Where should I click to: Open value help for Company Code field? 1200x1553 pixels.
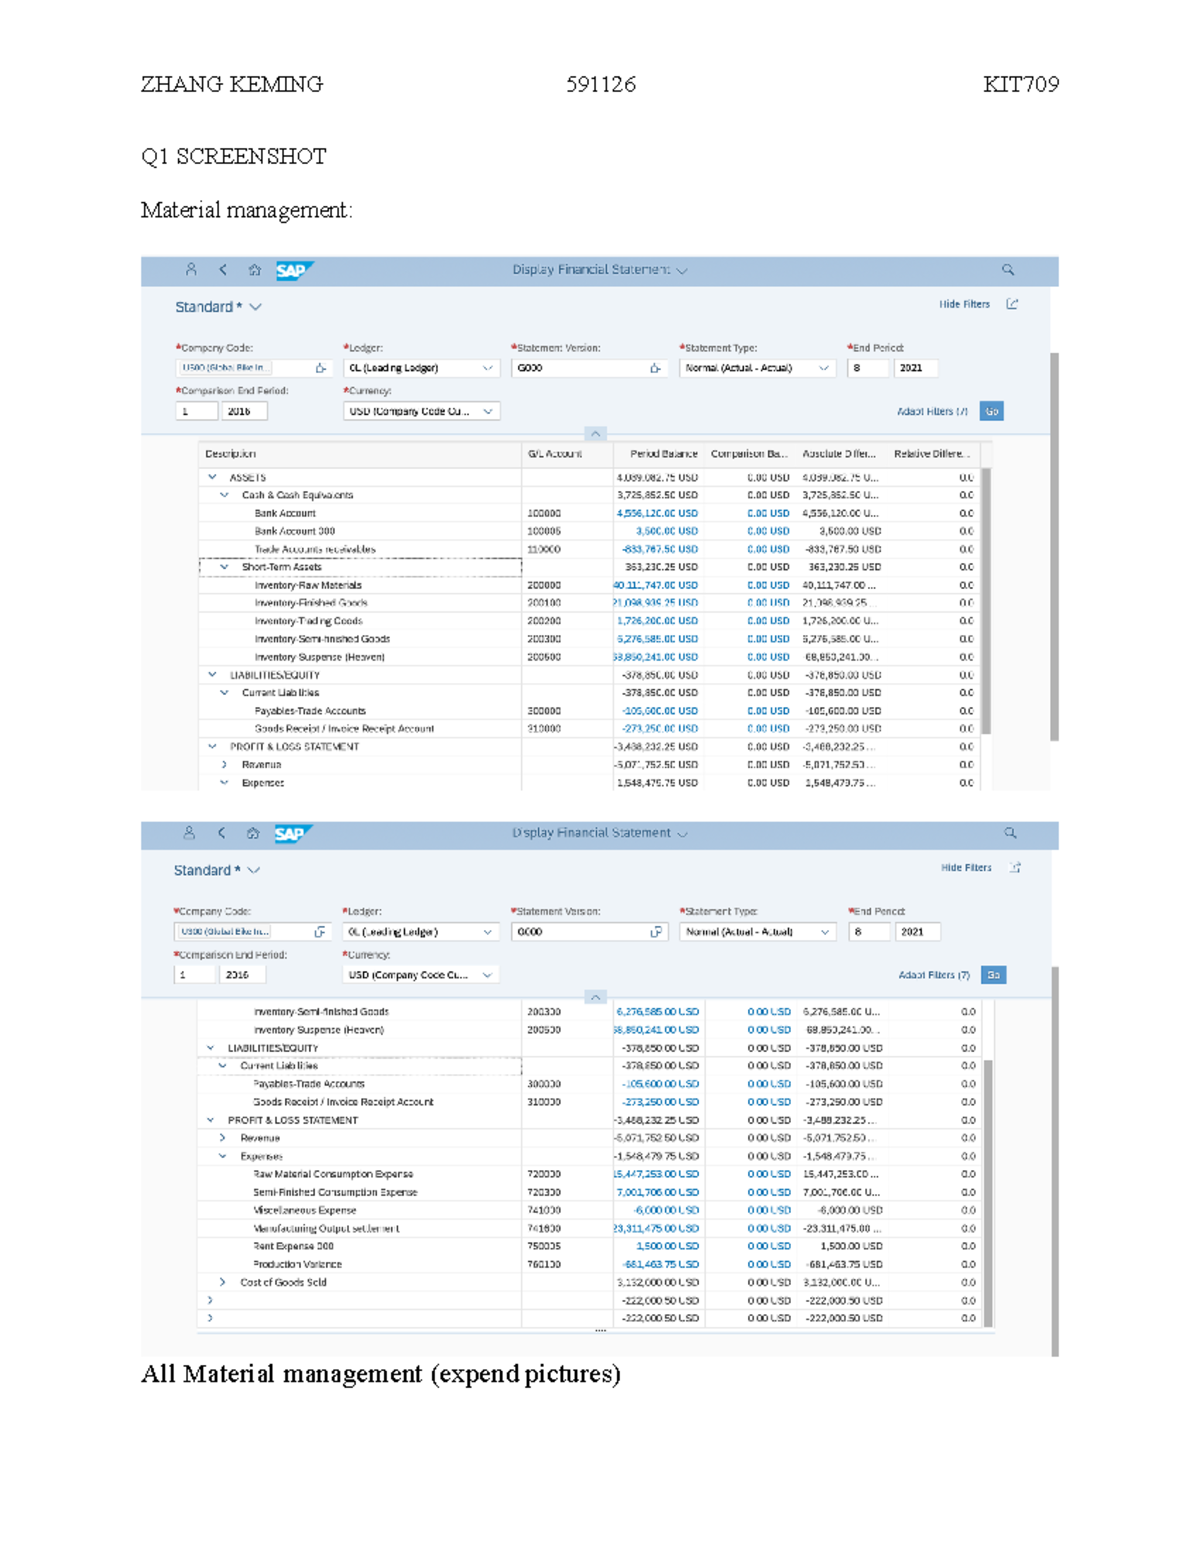[x=320, y=368]
